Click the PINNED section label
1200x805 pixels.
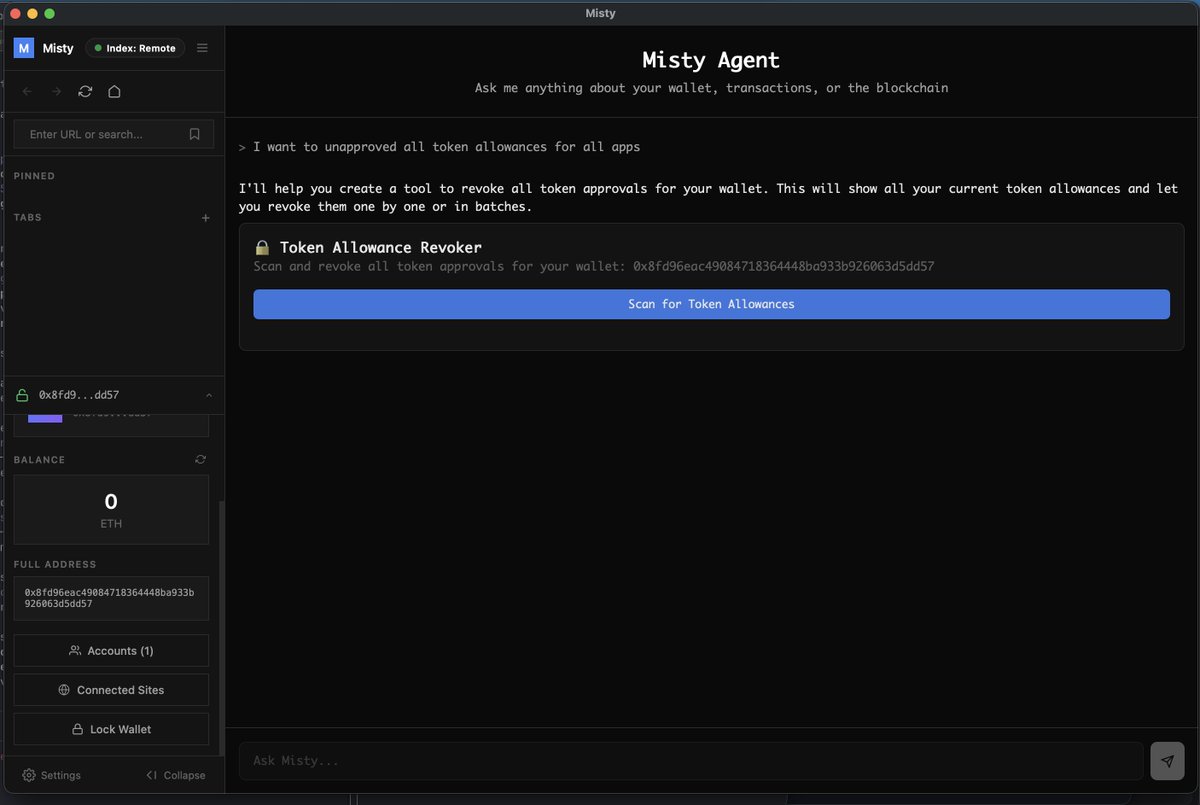click(x=34, y=176)
